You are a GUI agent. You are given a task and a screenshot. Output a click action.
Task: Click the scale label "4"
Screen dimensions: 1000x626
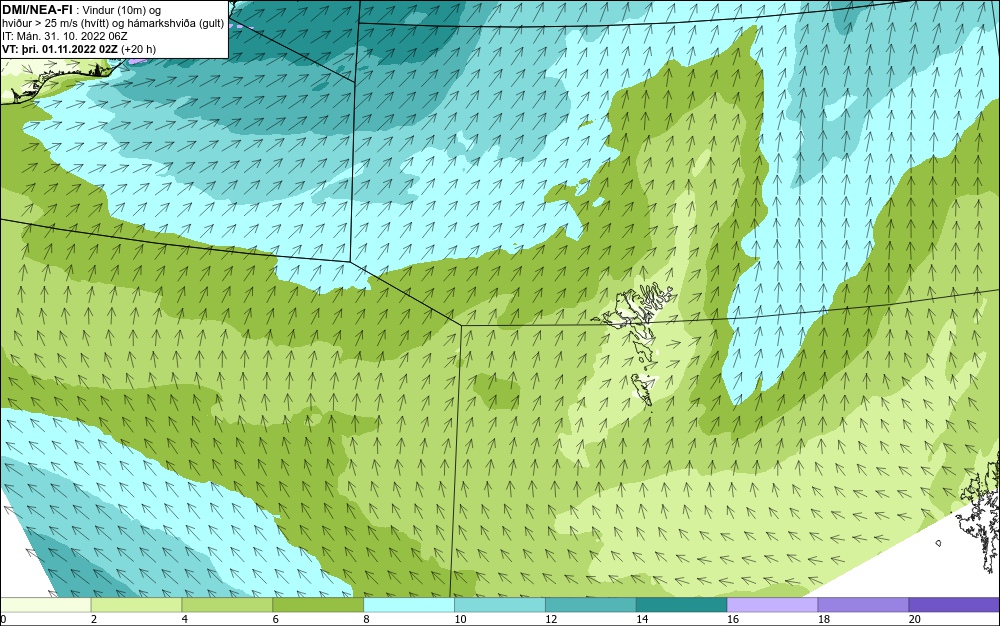point(185,619)
